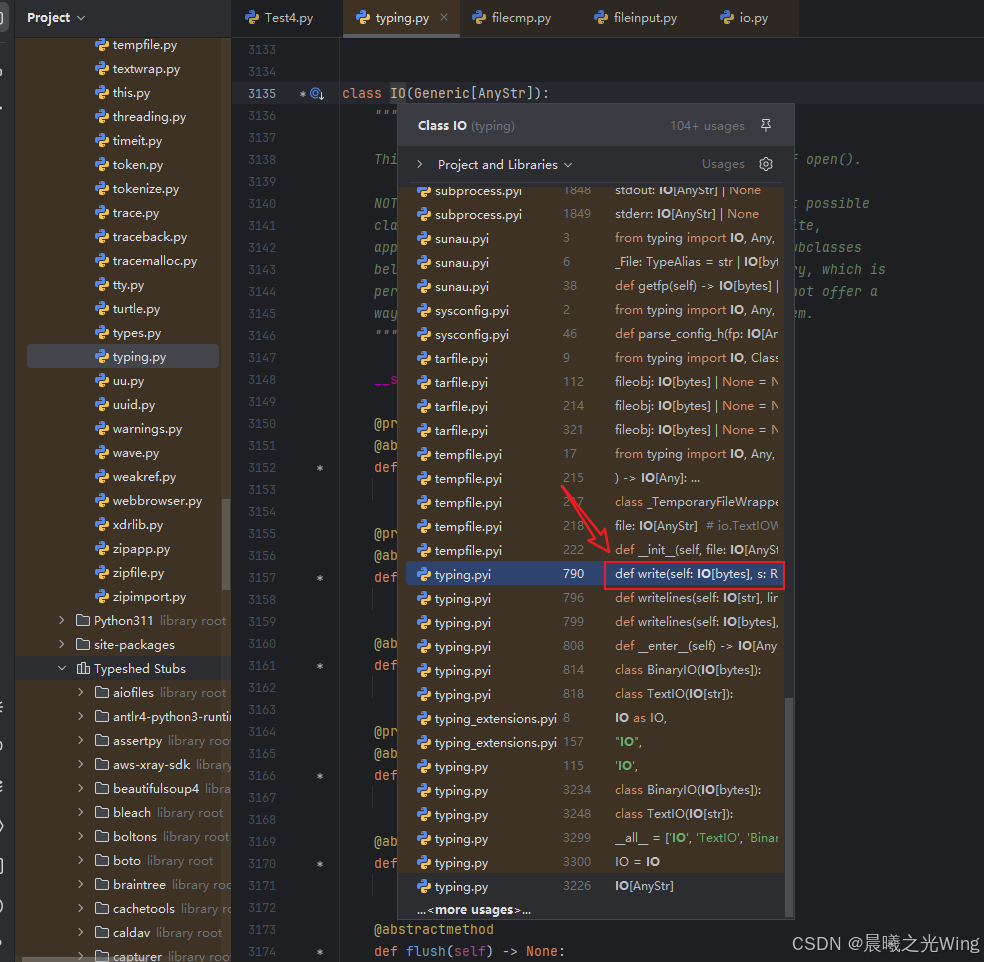Click line number 3148 in gutter
The image size is (984, 962).
(x=262, y=380)
